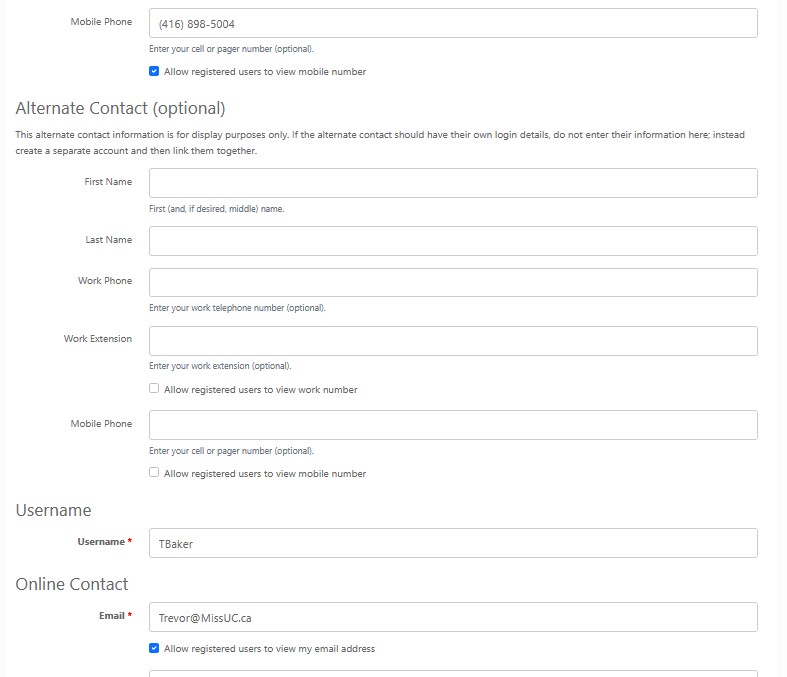Uncheck the checked 'view mobile number' box
The image size is (787, 677).
(x=154, y=72)
